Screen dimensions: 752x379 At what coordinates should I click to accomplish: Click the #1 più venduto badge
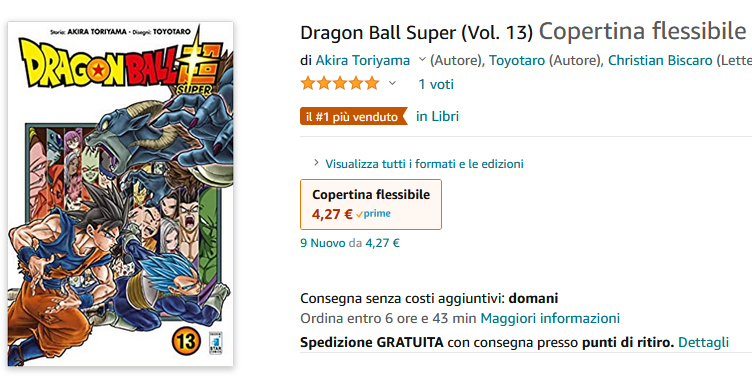pos(353,117)
